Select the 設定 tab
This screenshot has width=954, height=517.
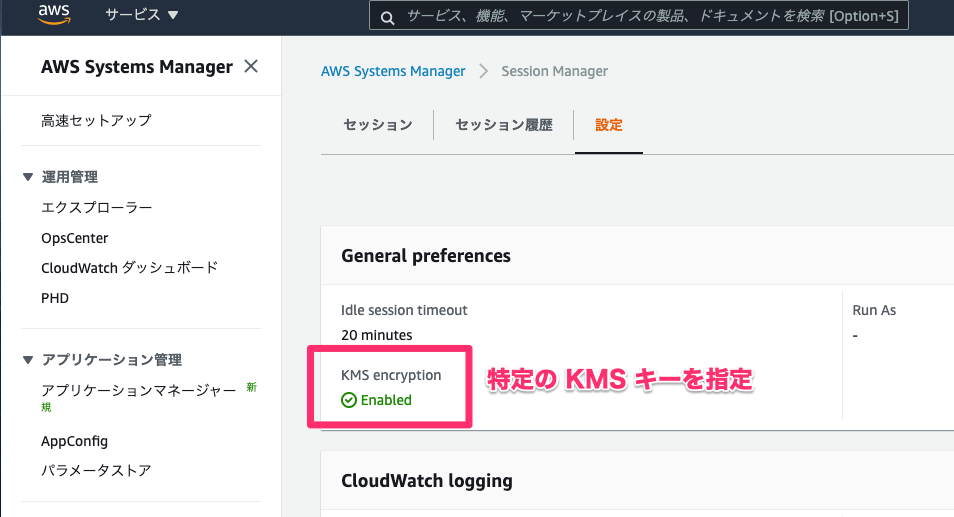608,125
